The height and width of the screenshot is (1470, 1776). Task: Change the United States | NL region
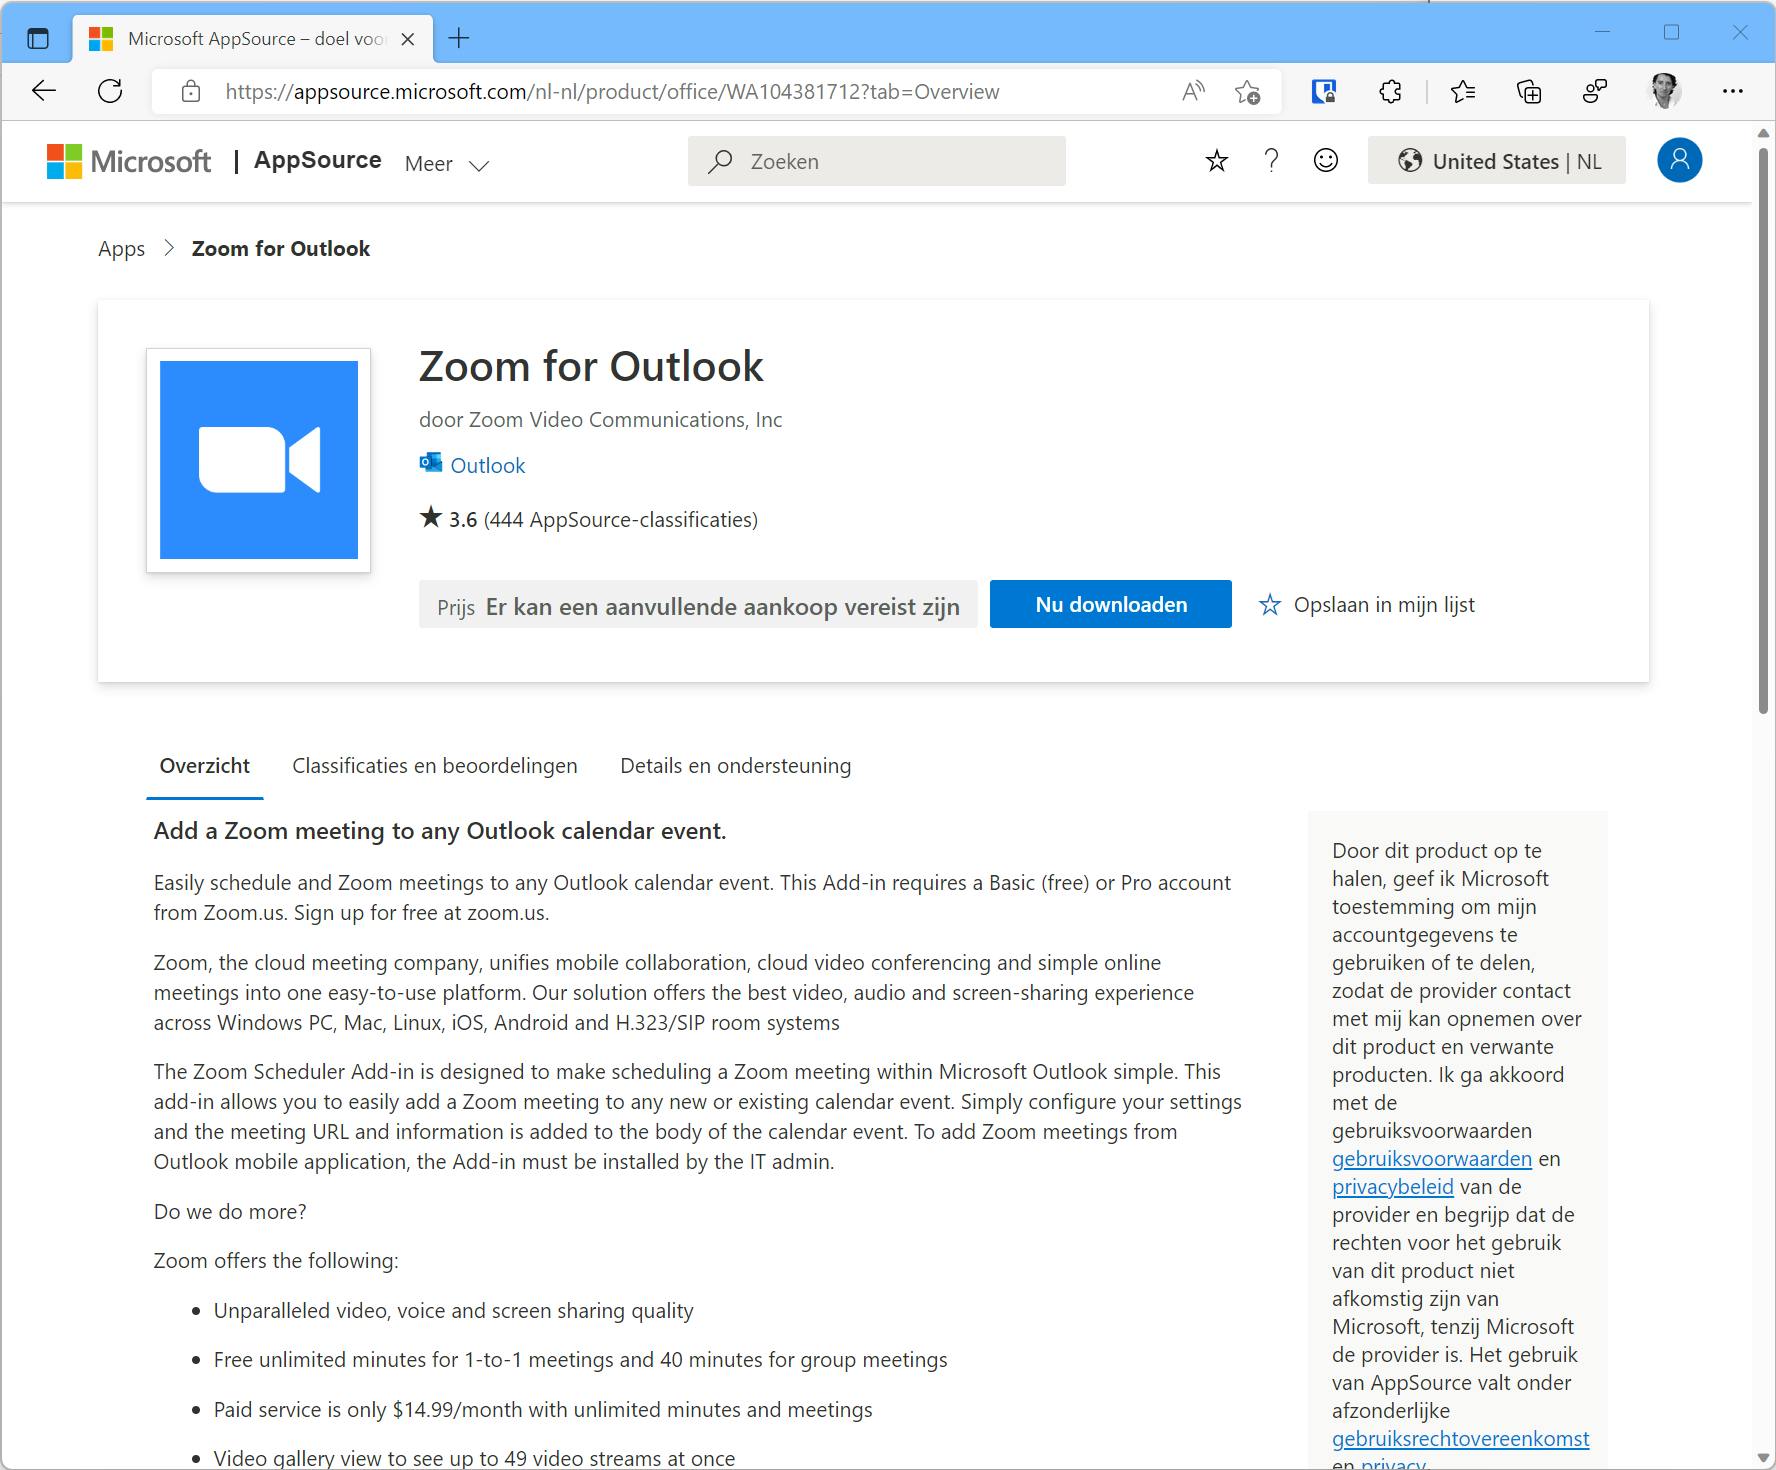click(x=1497, y=161)
